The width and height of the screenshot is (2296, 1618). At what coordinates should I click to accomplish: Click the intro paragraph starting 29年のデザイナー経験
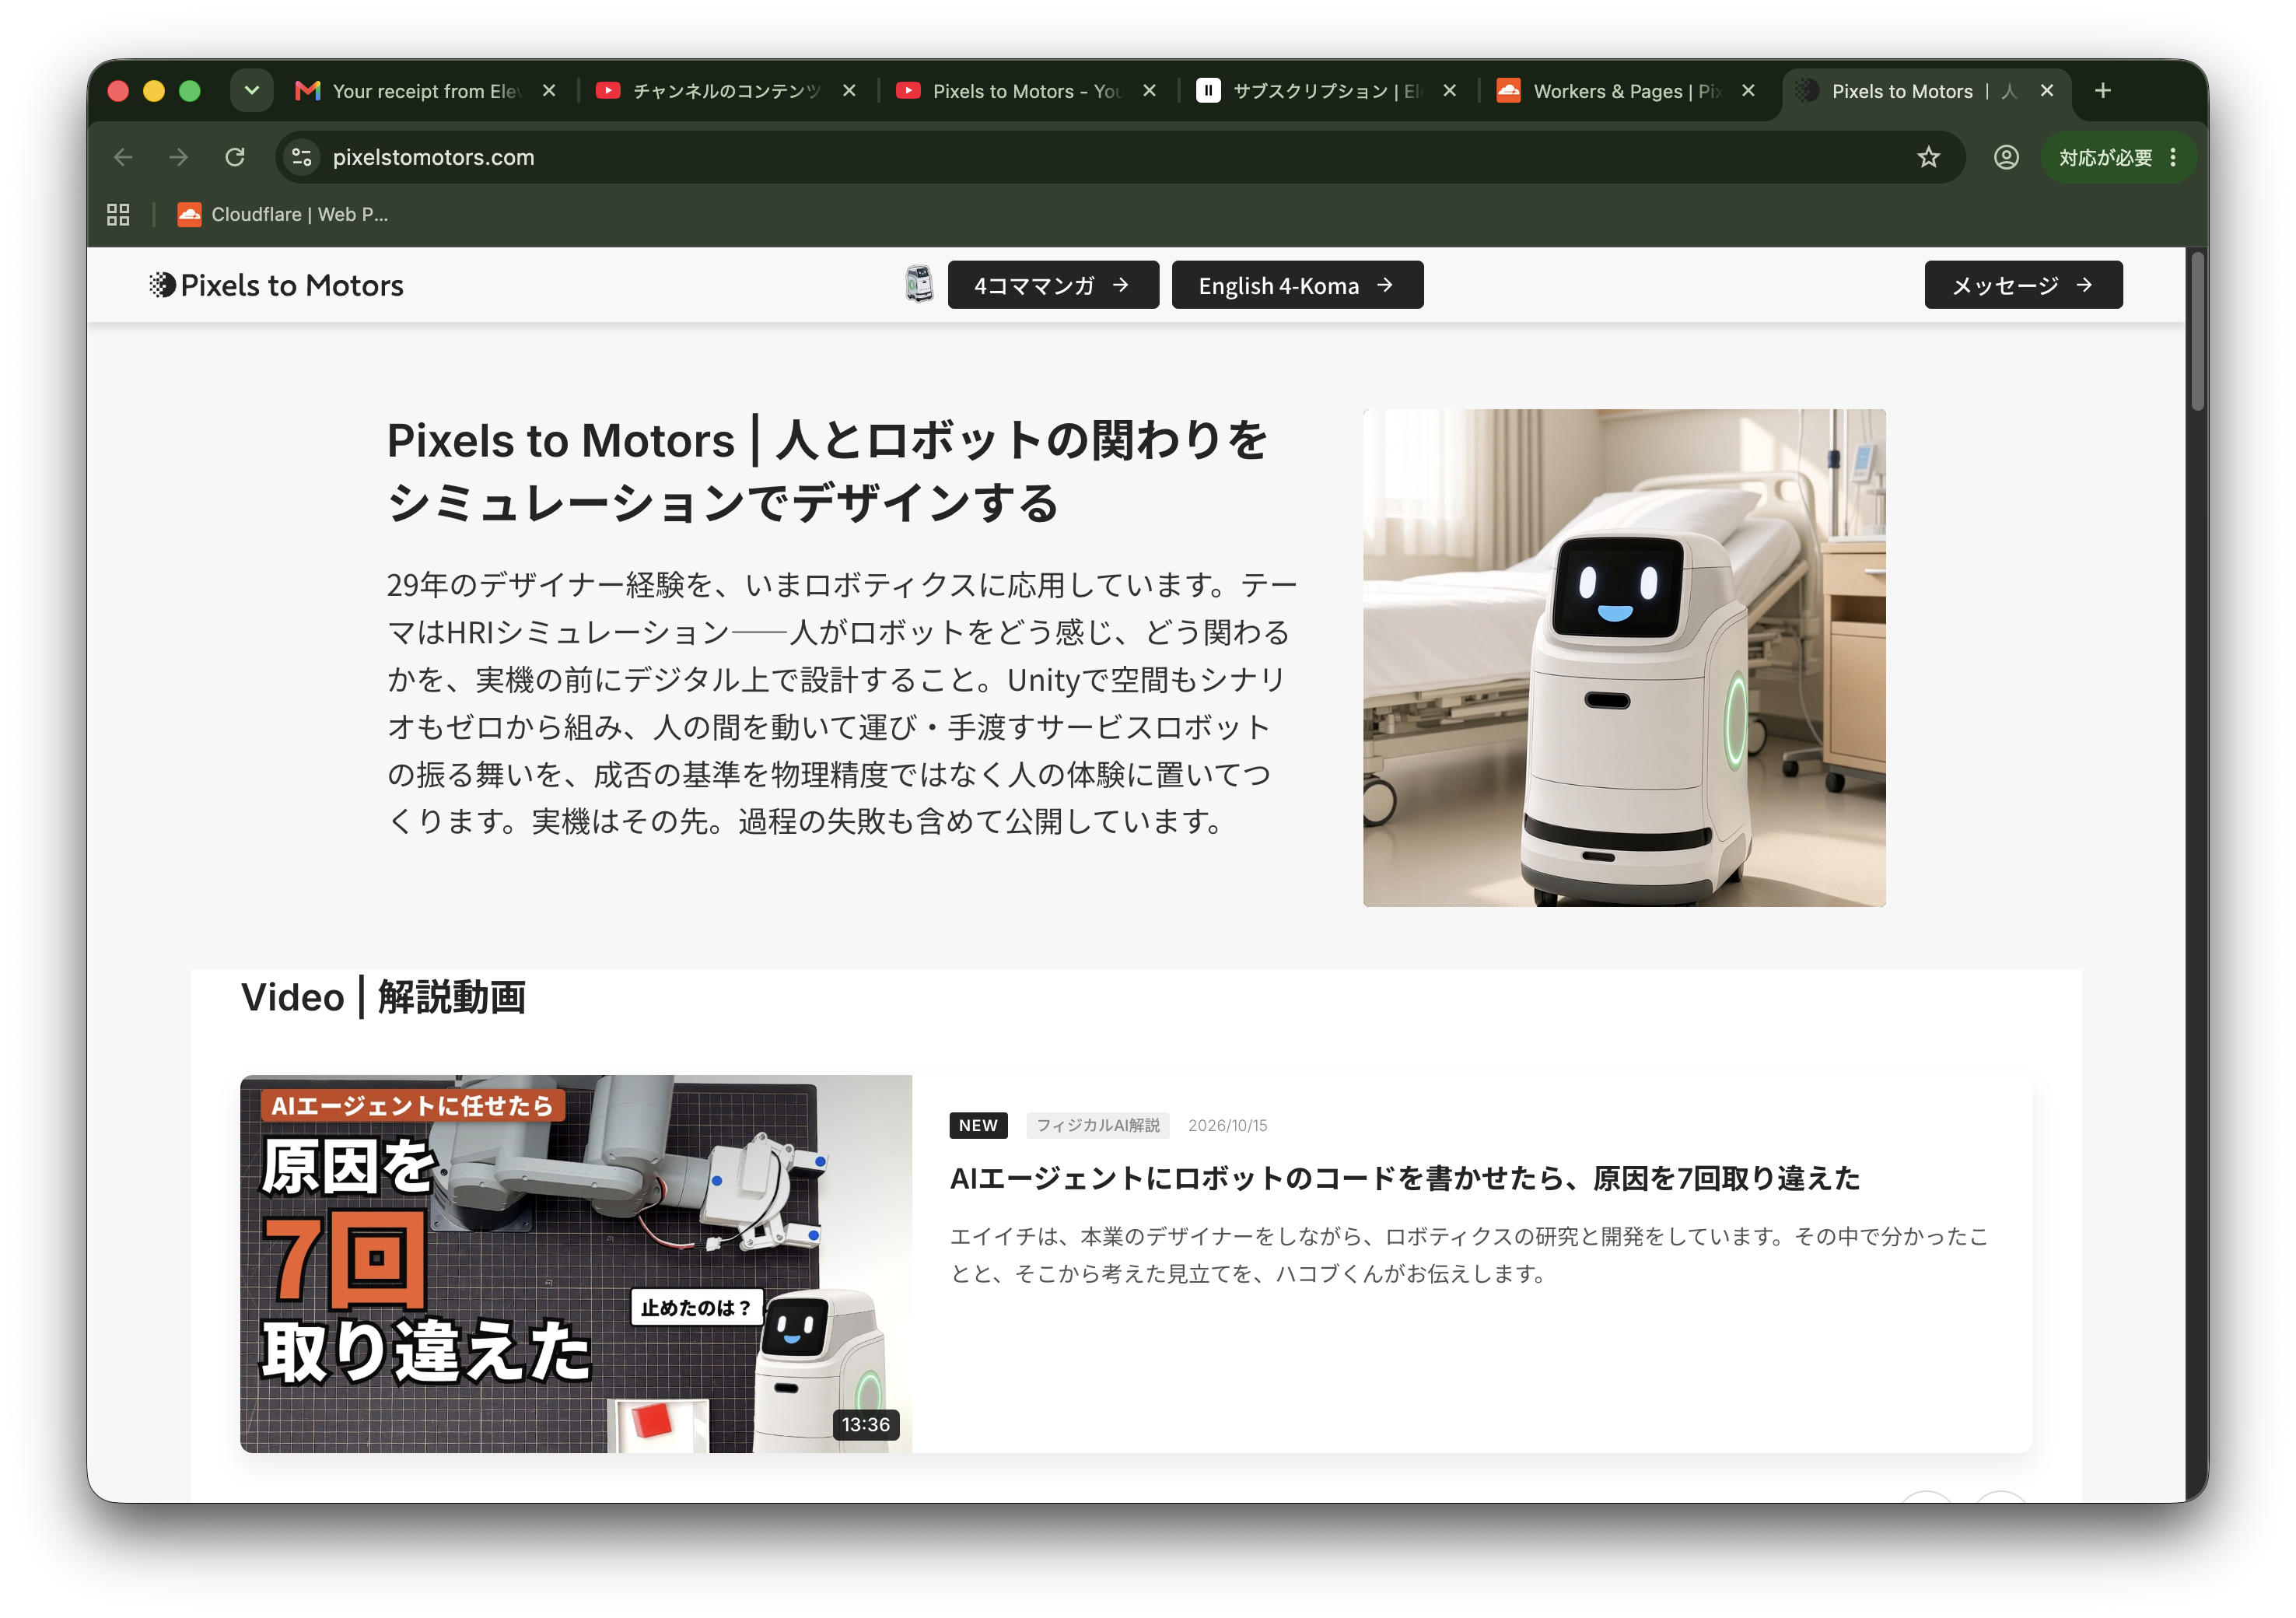click(842, 703)
